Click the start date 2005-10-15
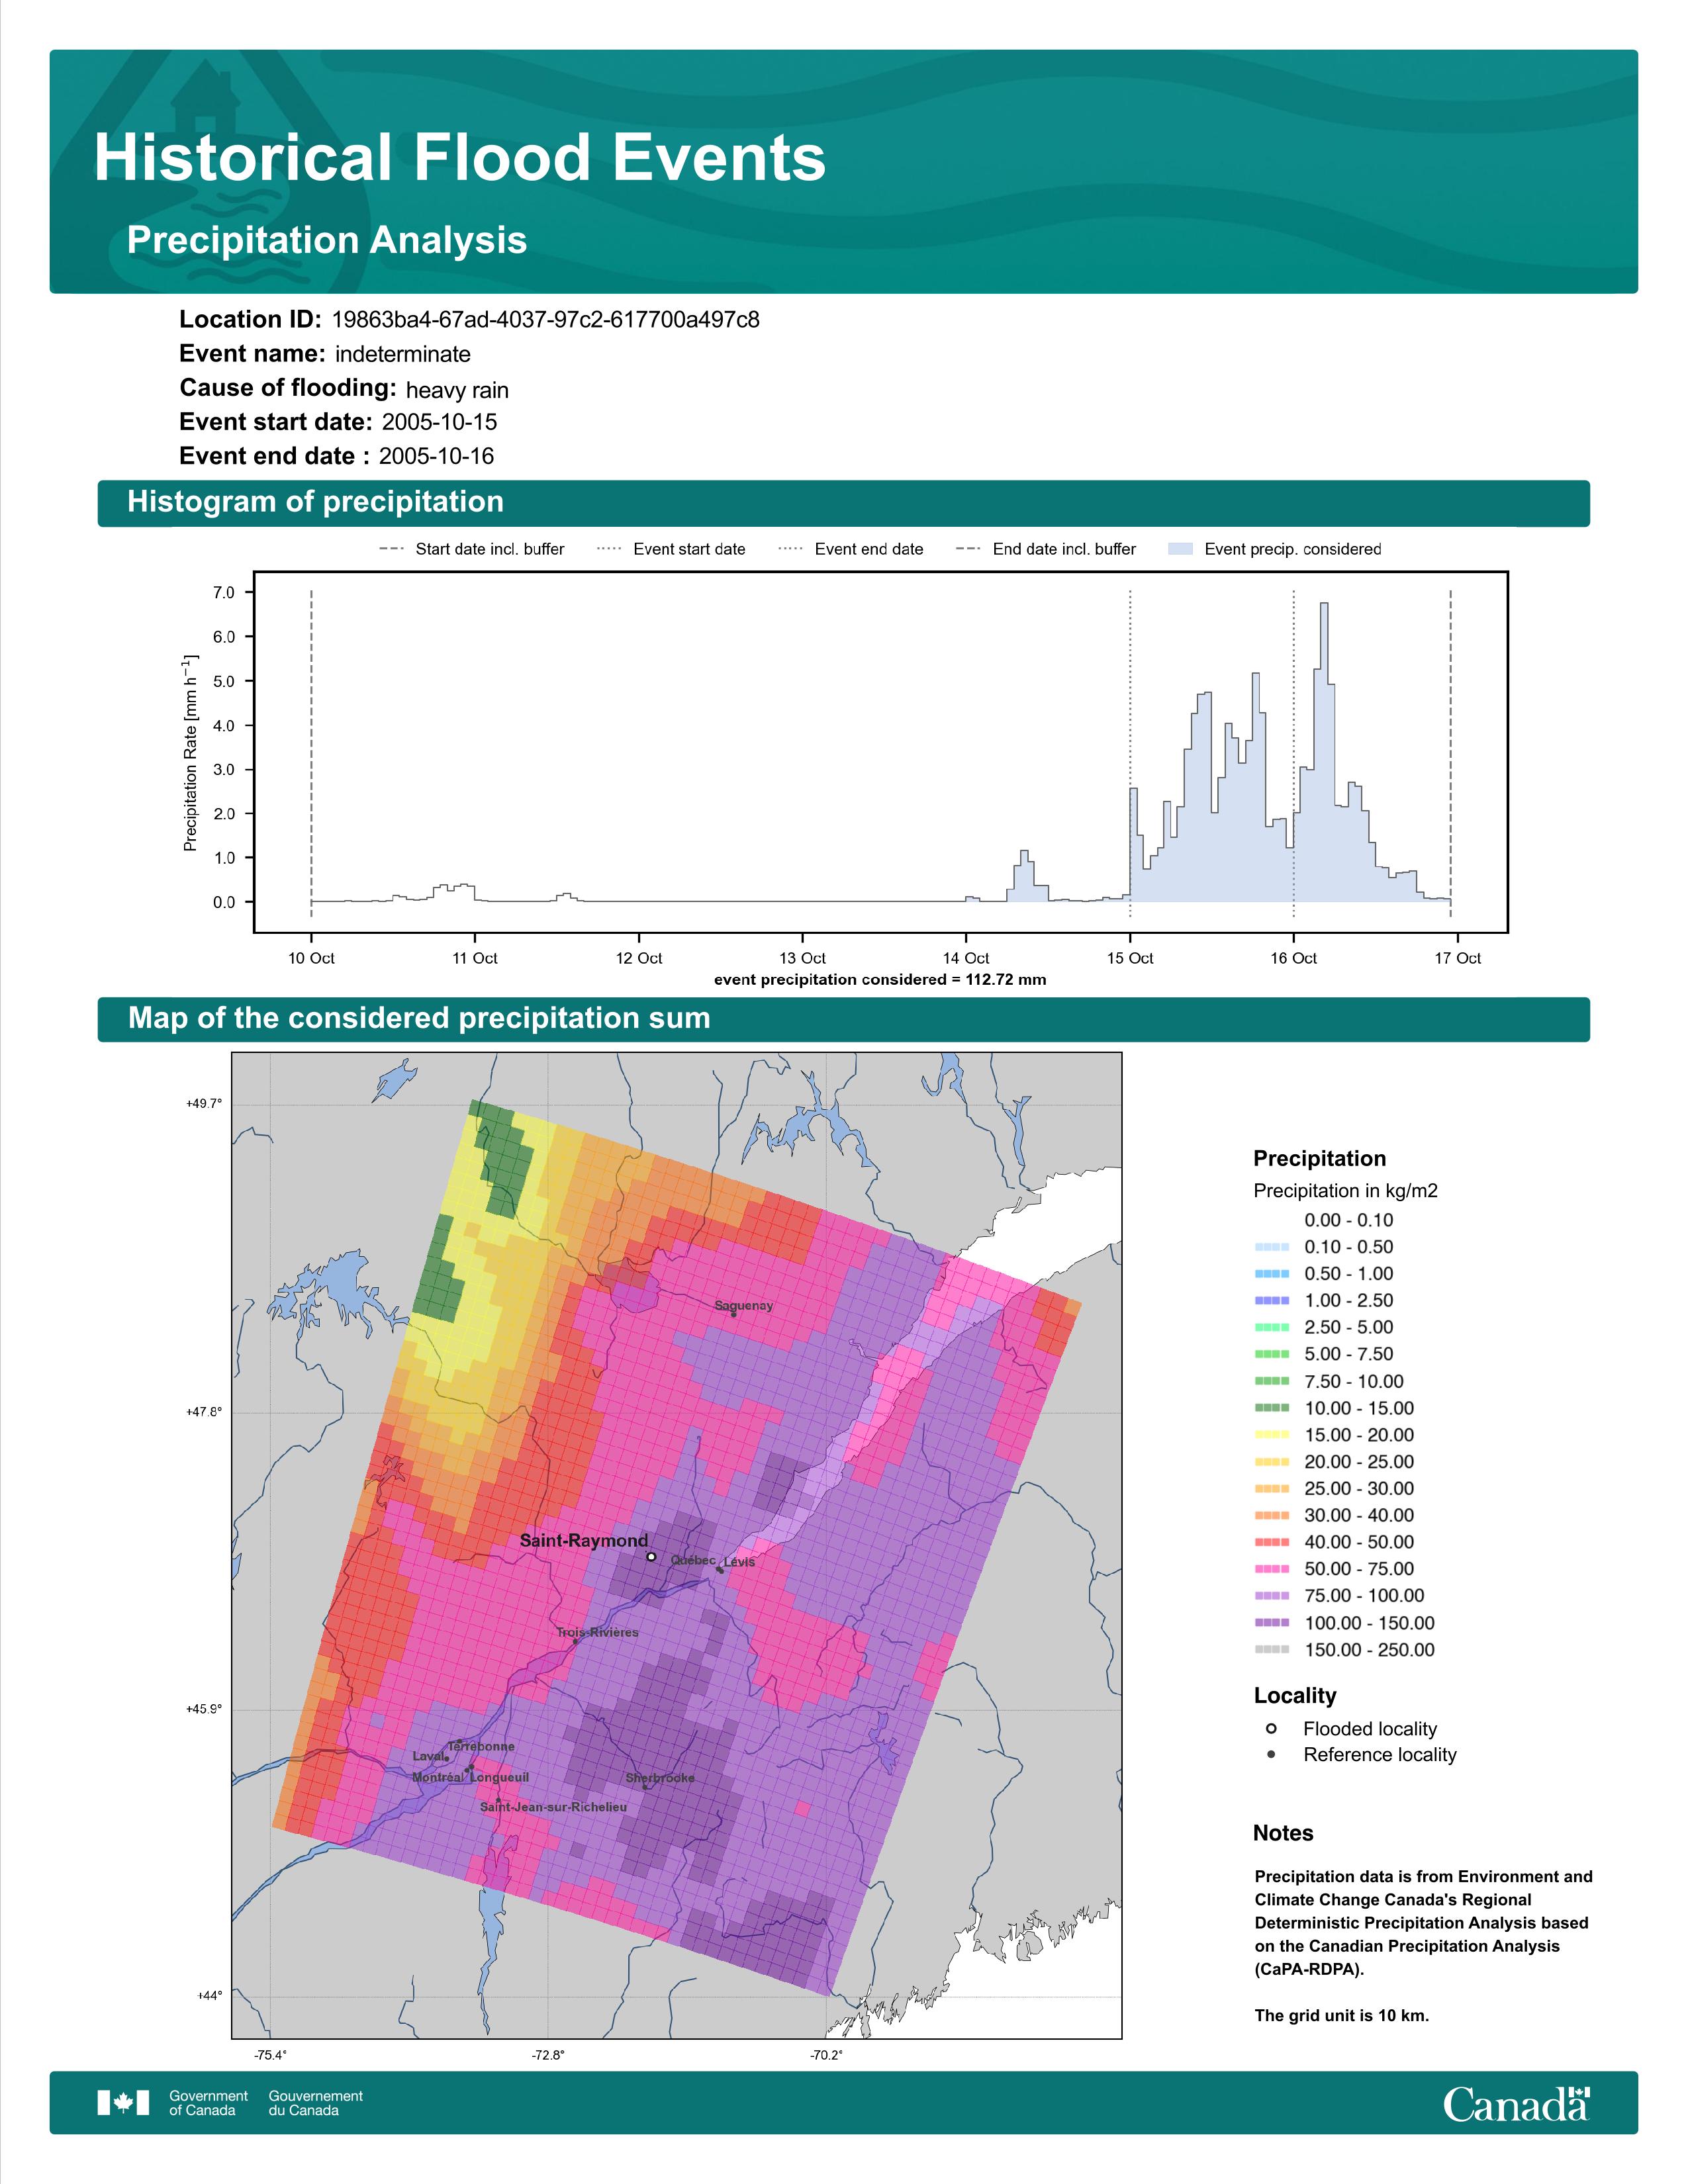This screenshot has width=1688, height=2184. pos(439,422)
